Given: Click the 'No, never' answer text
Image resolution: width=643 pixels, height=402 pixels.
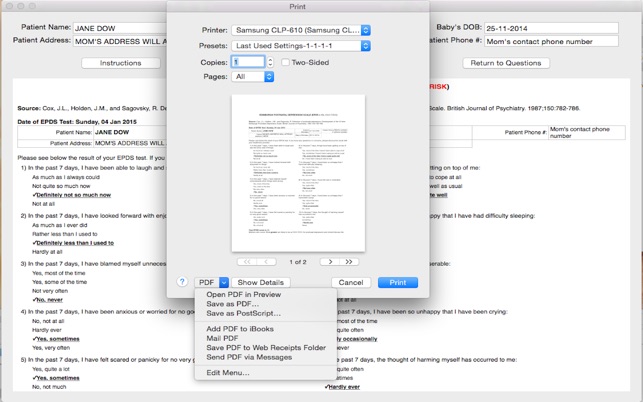Looking at the screenshot, I should (x=48, y=300).
